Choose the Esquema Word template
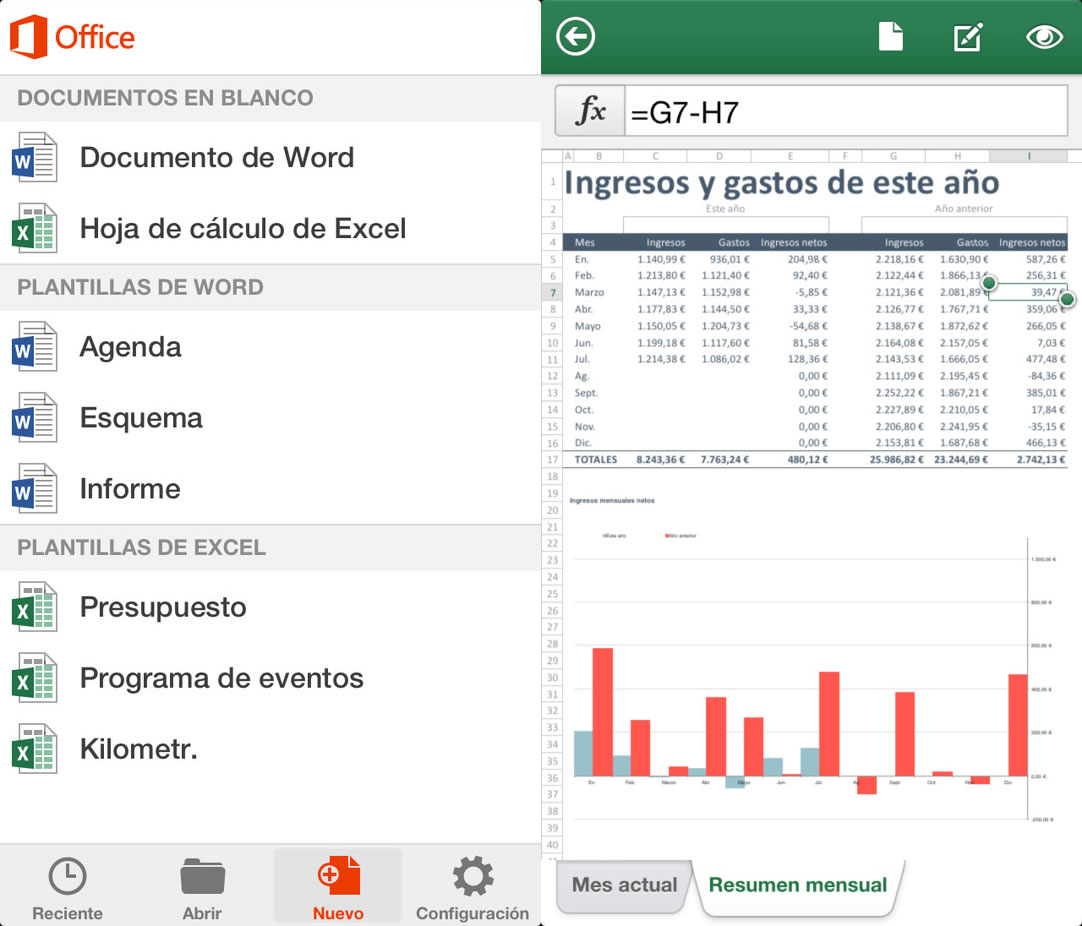Image resolution: width=1082 pixels, height=926 pixels. [x=270, y=417]
